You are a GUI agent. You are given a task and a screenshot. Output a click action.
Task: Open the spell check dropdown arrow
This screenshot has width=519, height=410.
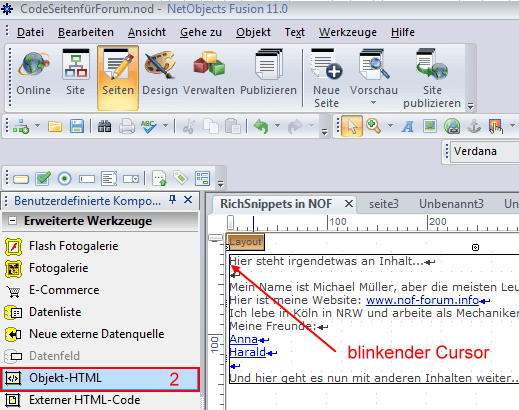point(165,126)
